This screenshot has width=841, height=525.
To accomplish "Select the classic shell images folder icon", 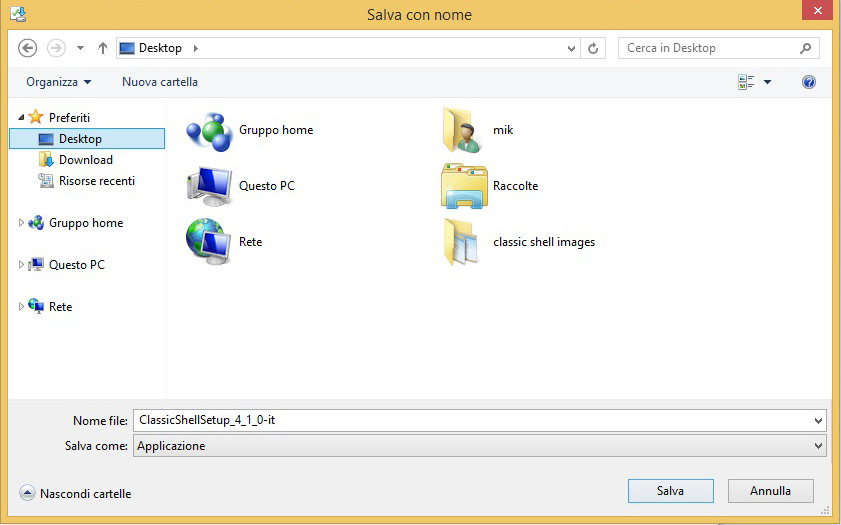I will [x=461, y=242].
